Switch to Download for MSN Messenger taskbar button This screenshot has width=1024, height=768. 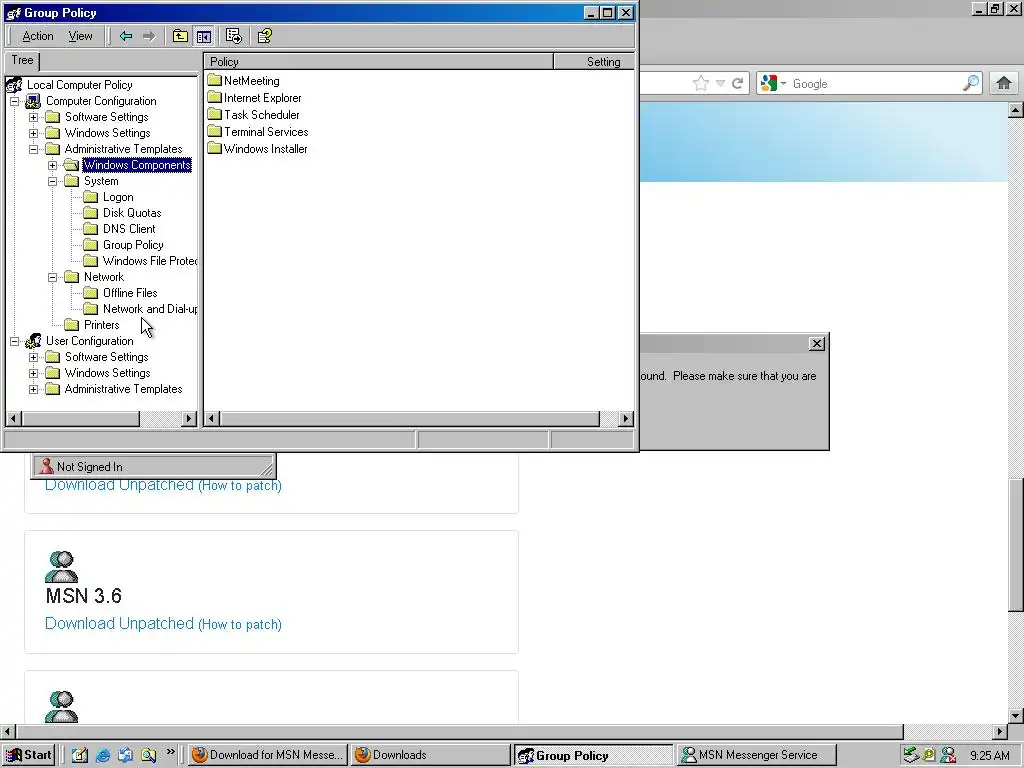[268, 755]
